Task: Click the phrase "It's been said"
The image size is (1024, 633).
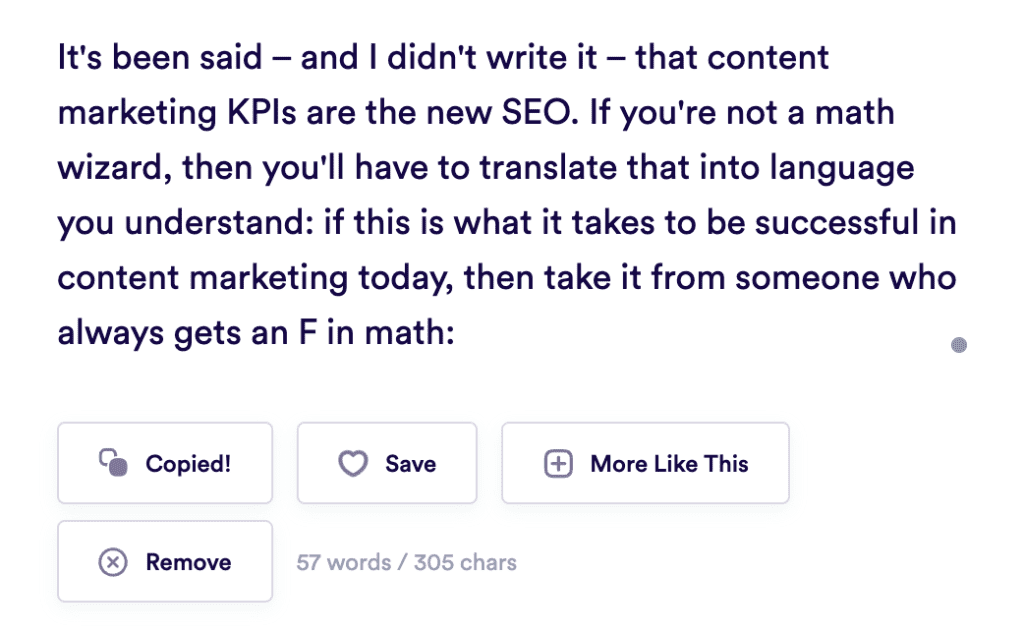Action: (158, 57)
